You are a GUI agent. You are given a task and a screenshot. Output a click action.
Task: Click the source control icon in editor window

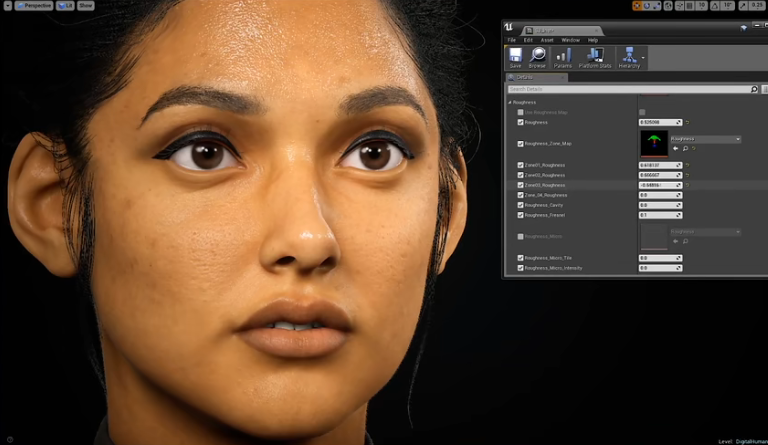(744, 28)
